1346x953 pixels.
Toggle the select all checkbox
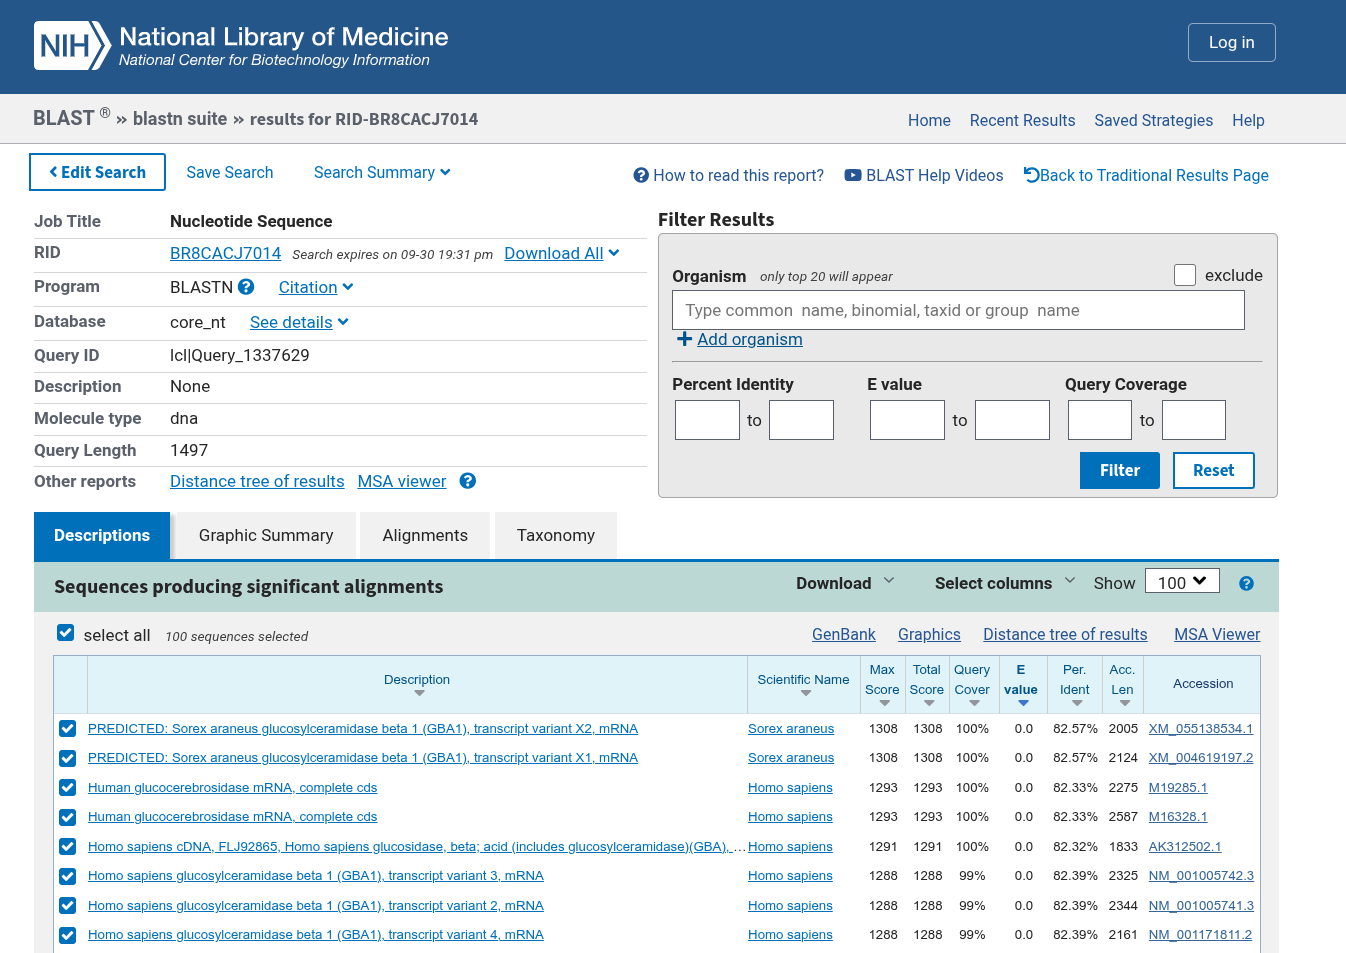point(66,633)
